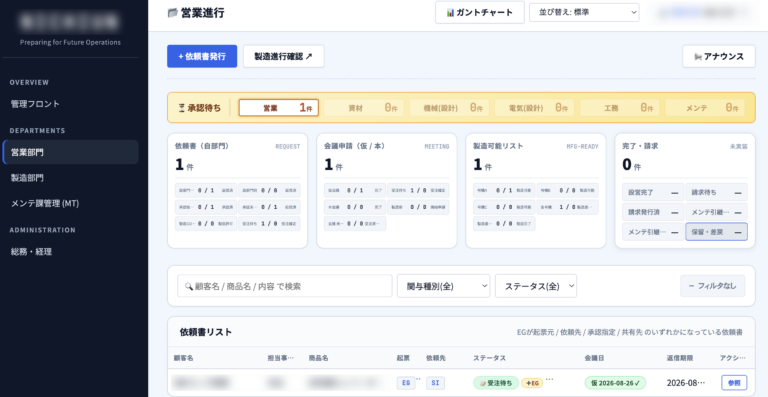This screenshot has height=397, width=768.
Task: Select the メンテ 0件 approval tab
Action: click(x=705, y=108)
